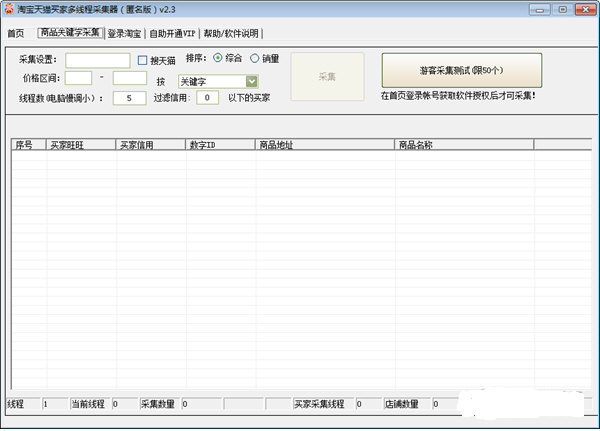Sort by 买家旺旺 column header
This screenshot has height=431, width=600.
[81, 145]
